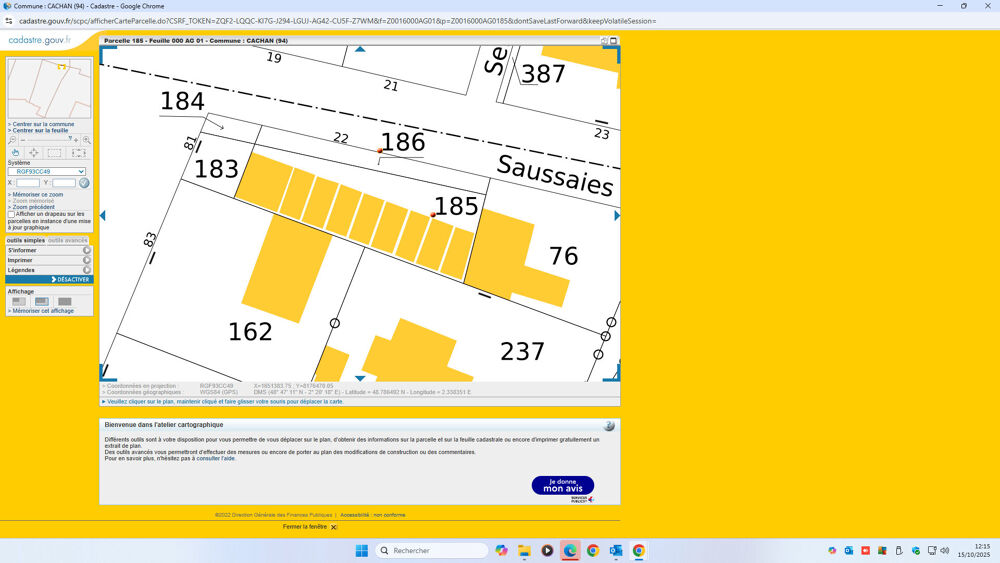The height and width of the screenshot is (563, 1000).
Task: Validate coordinates with the round check button
Action: (x=84, y=183)
